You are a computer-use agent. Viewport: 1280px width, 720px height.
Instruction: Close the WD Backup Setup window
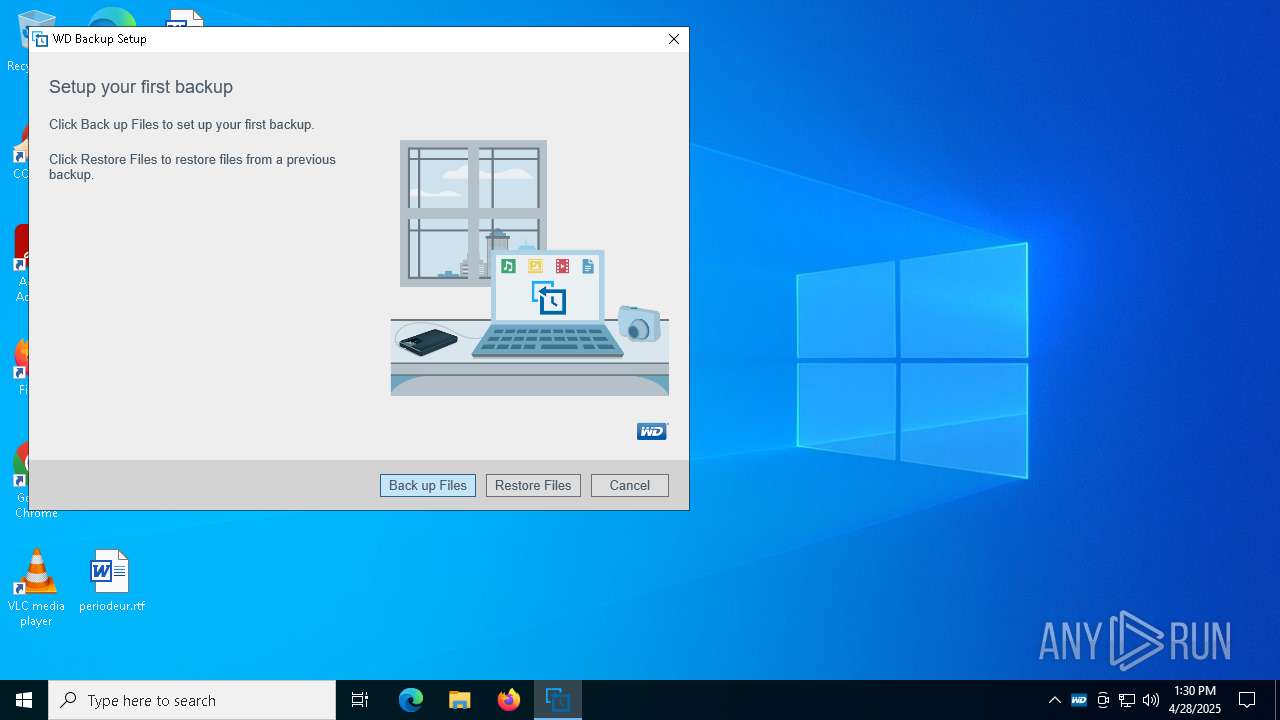[x=674, y=39]
